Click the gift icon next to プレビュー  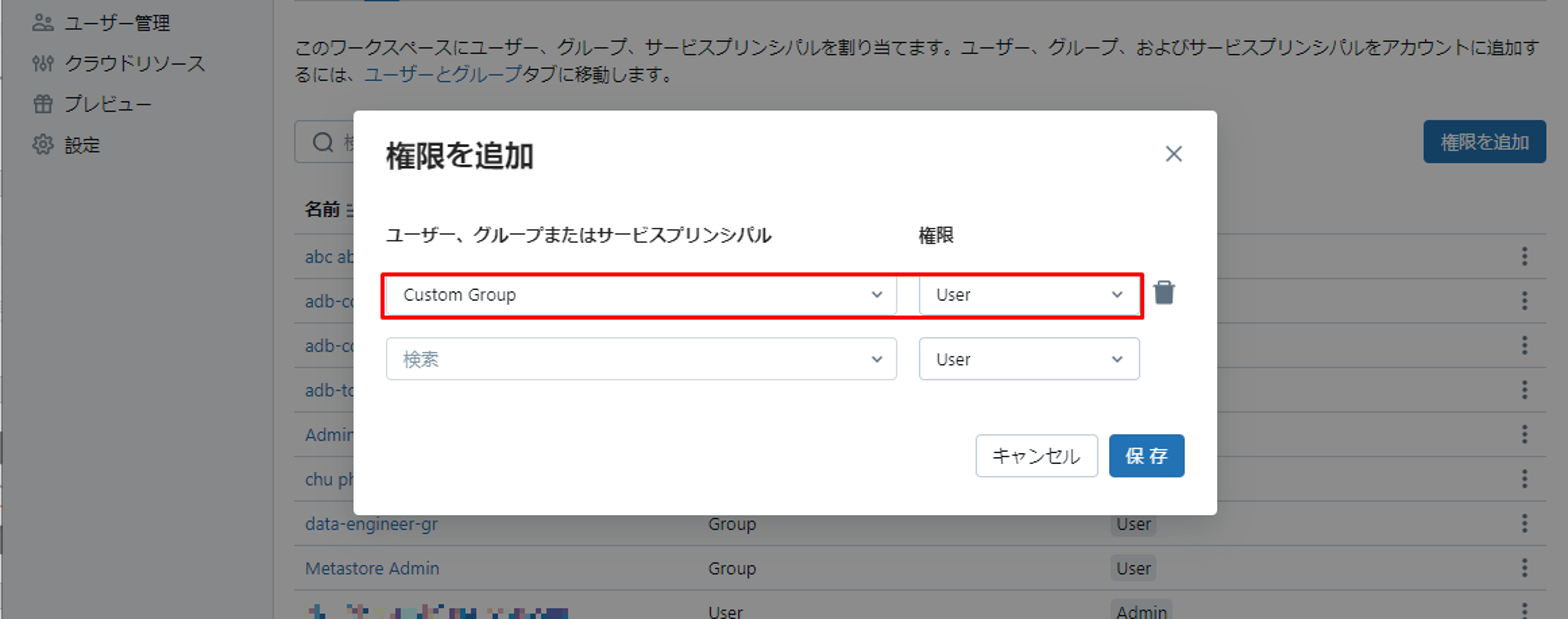(x=42, y=104)
